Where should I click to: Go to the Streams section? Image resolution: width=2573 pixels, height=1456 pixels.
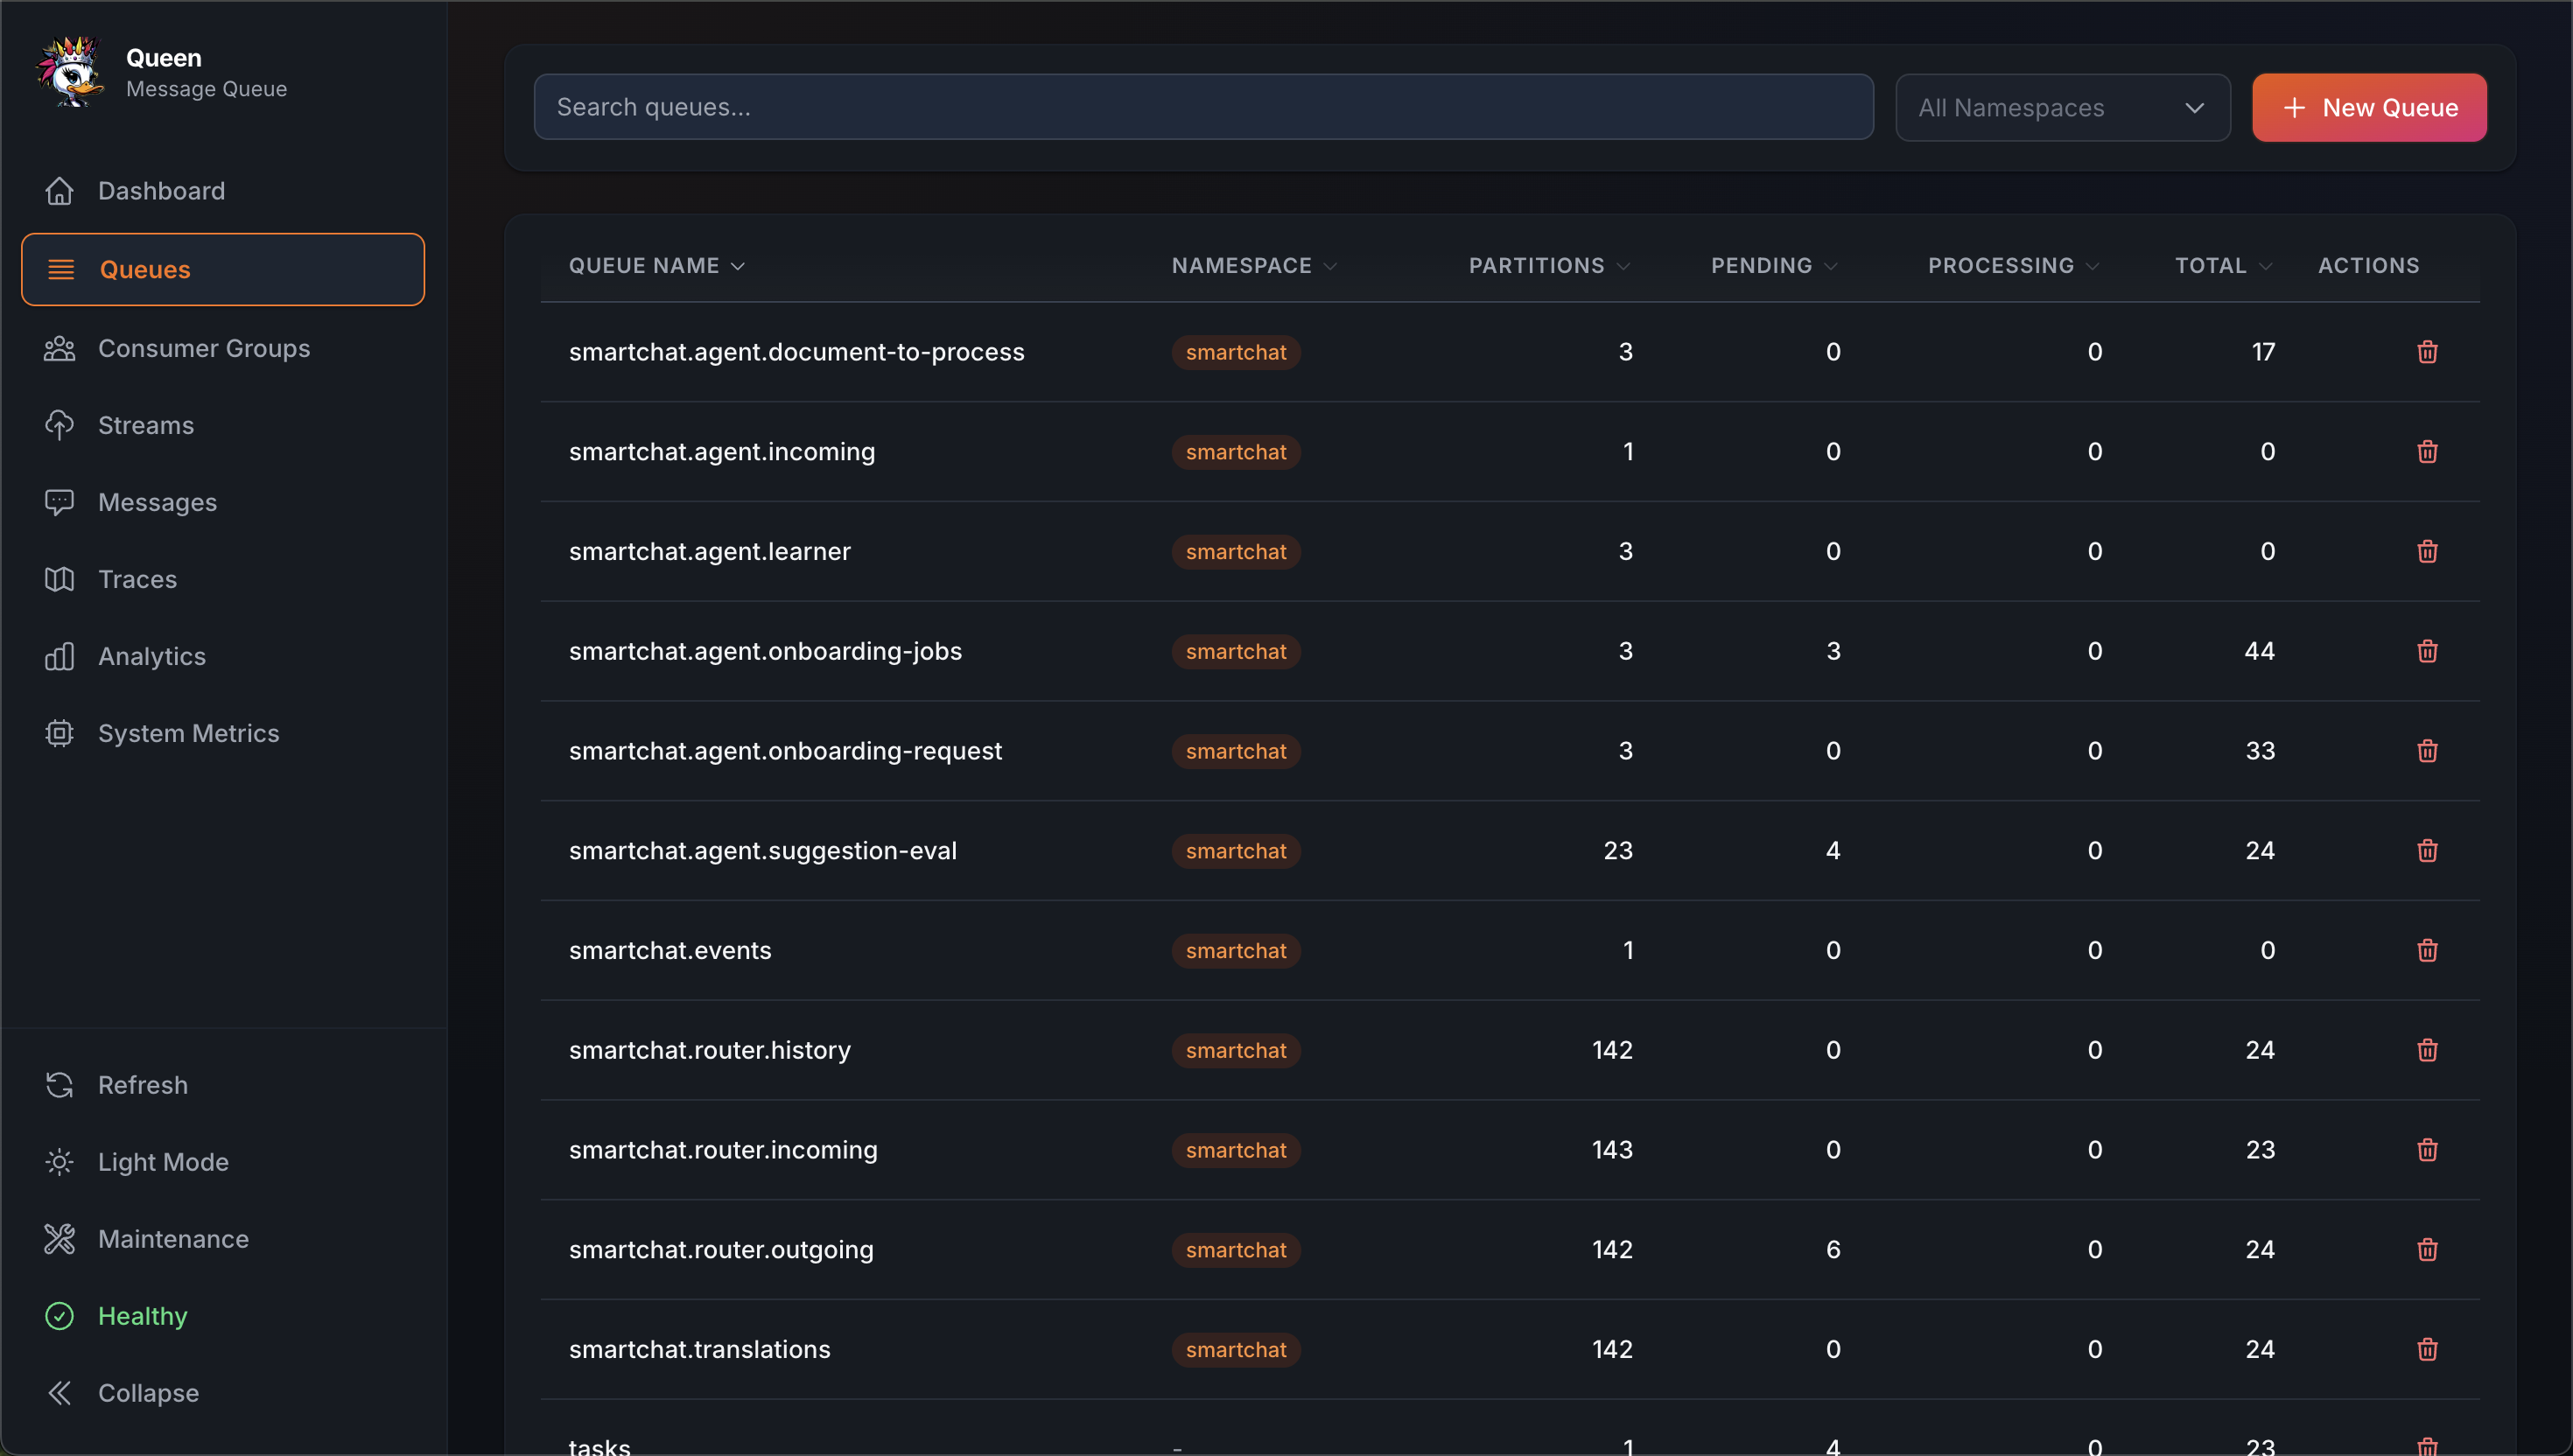click(146, 425)
